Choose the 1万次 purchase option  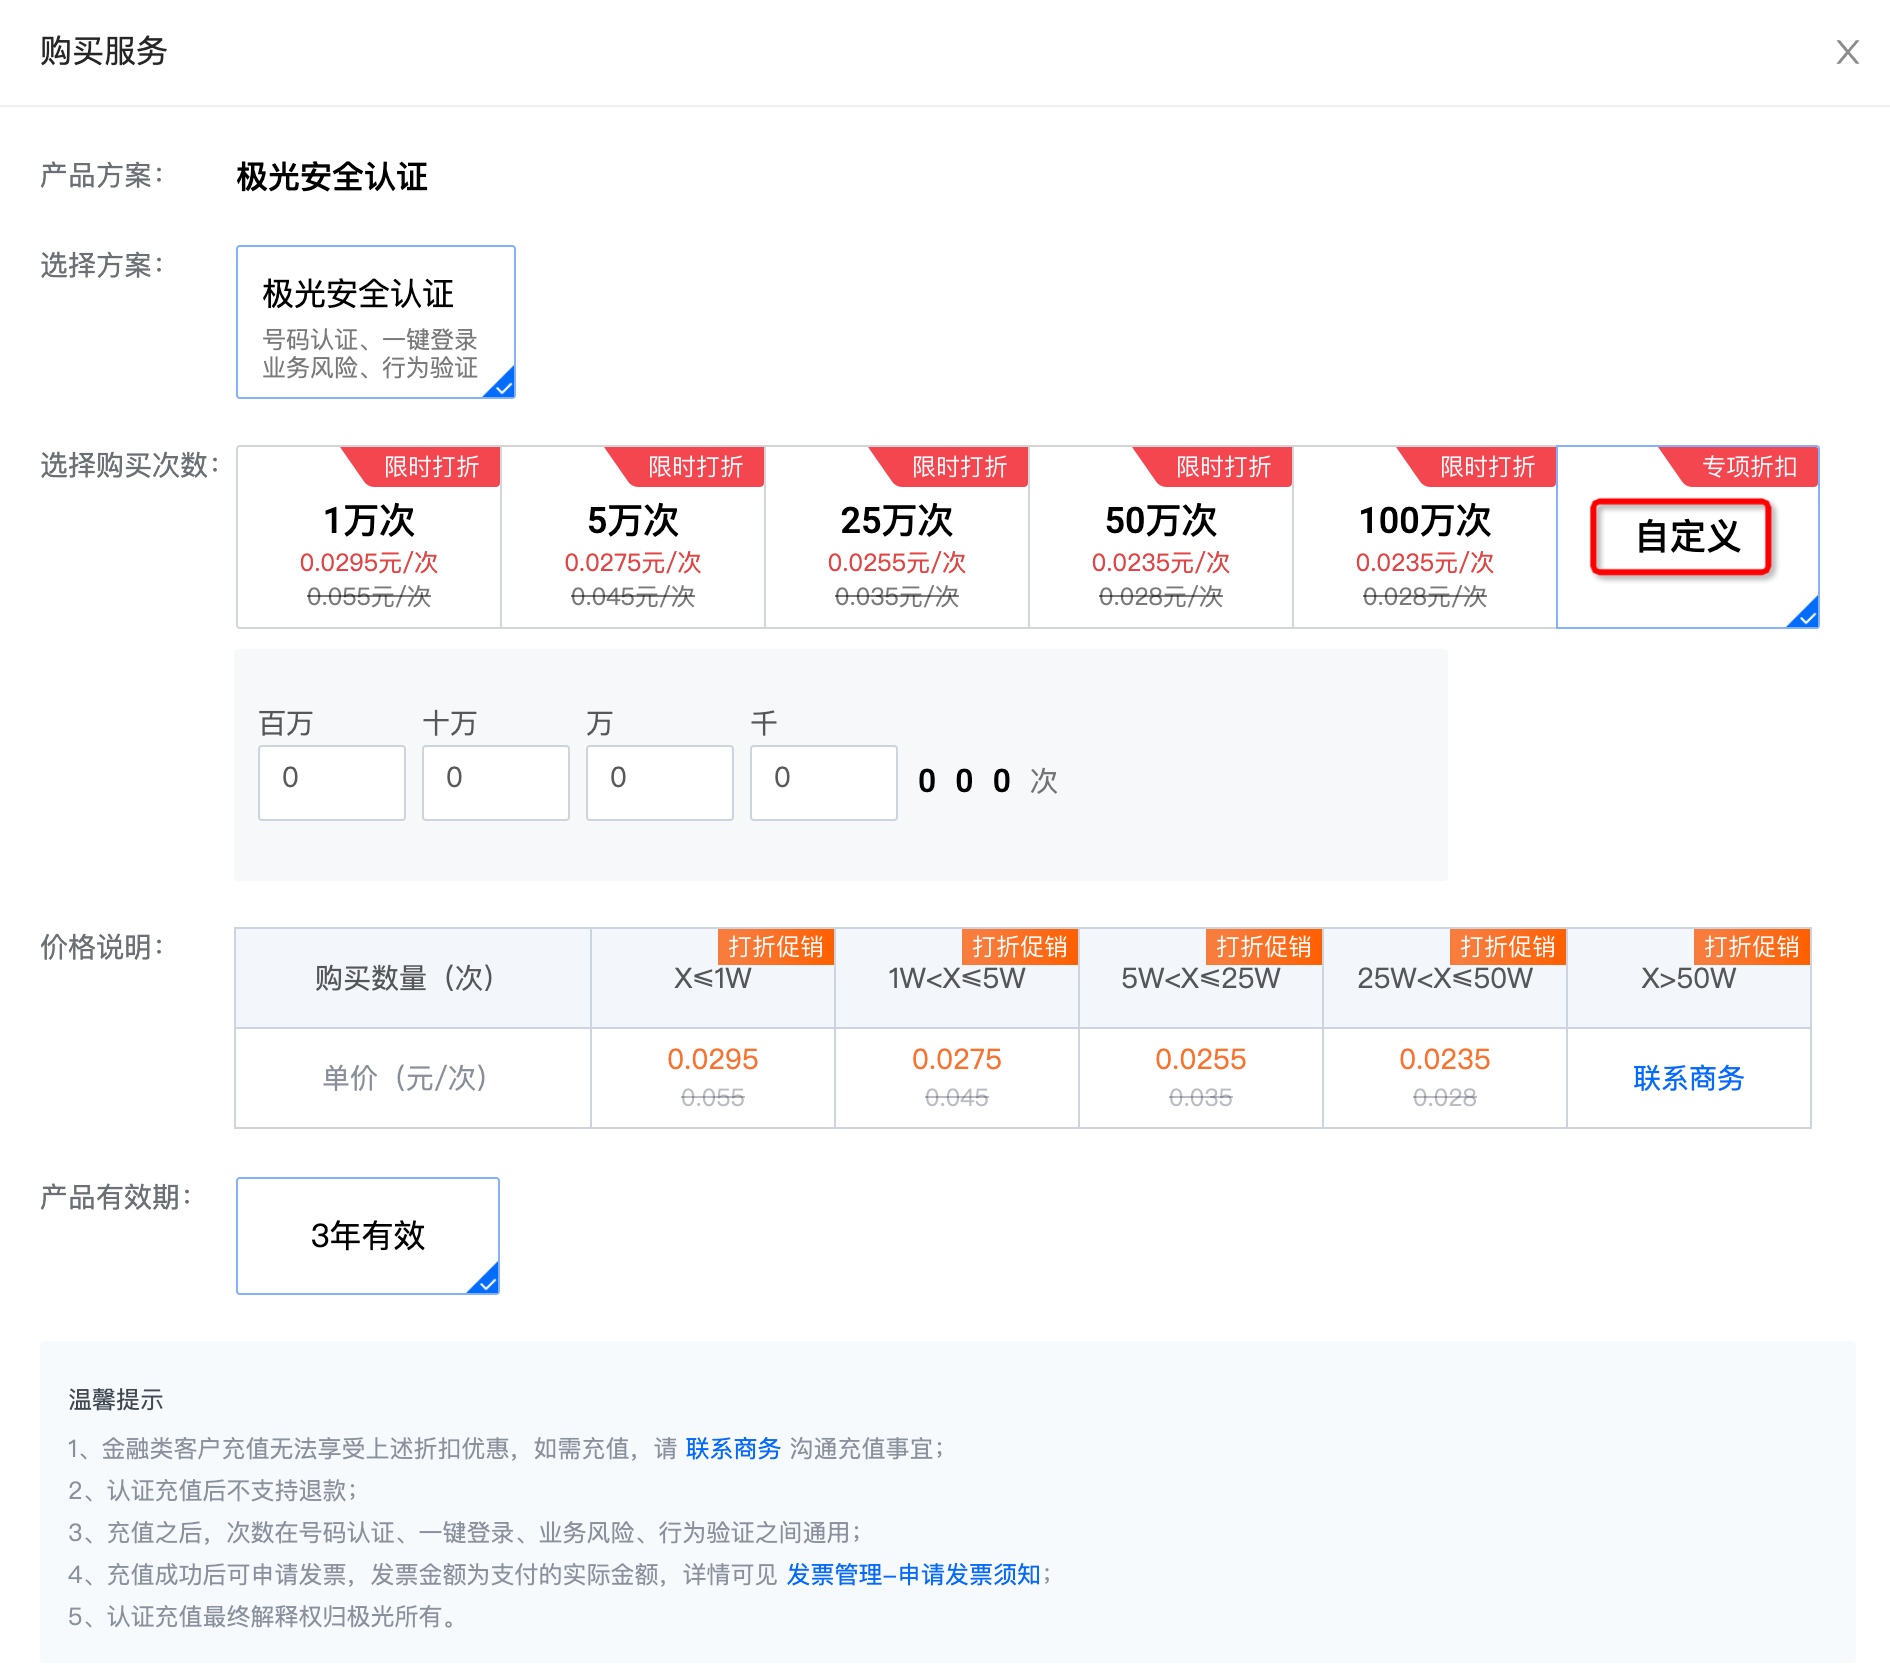(x=369, y=537)
